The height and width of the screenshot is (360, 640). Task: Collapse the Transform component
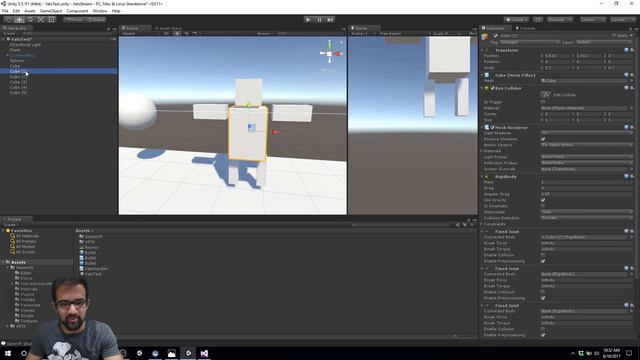click(x=482, y=50)
